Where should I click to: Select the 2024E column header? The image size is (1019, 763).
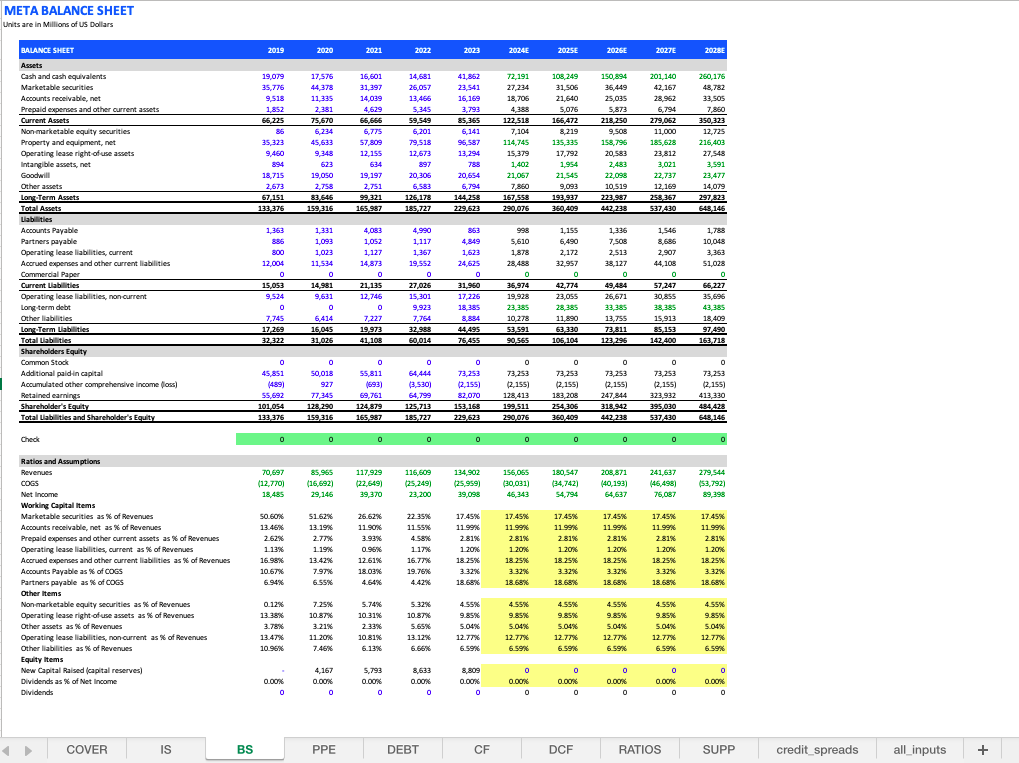click(519, 50)
